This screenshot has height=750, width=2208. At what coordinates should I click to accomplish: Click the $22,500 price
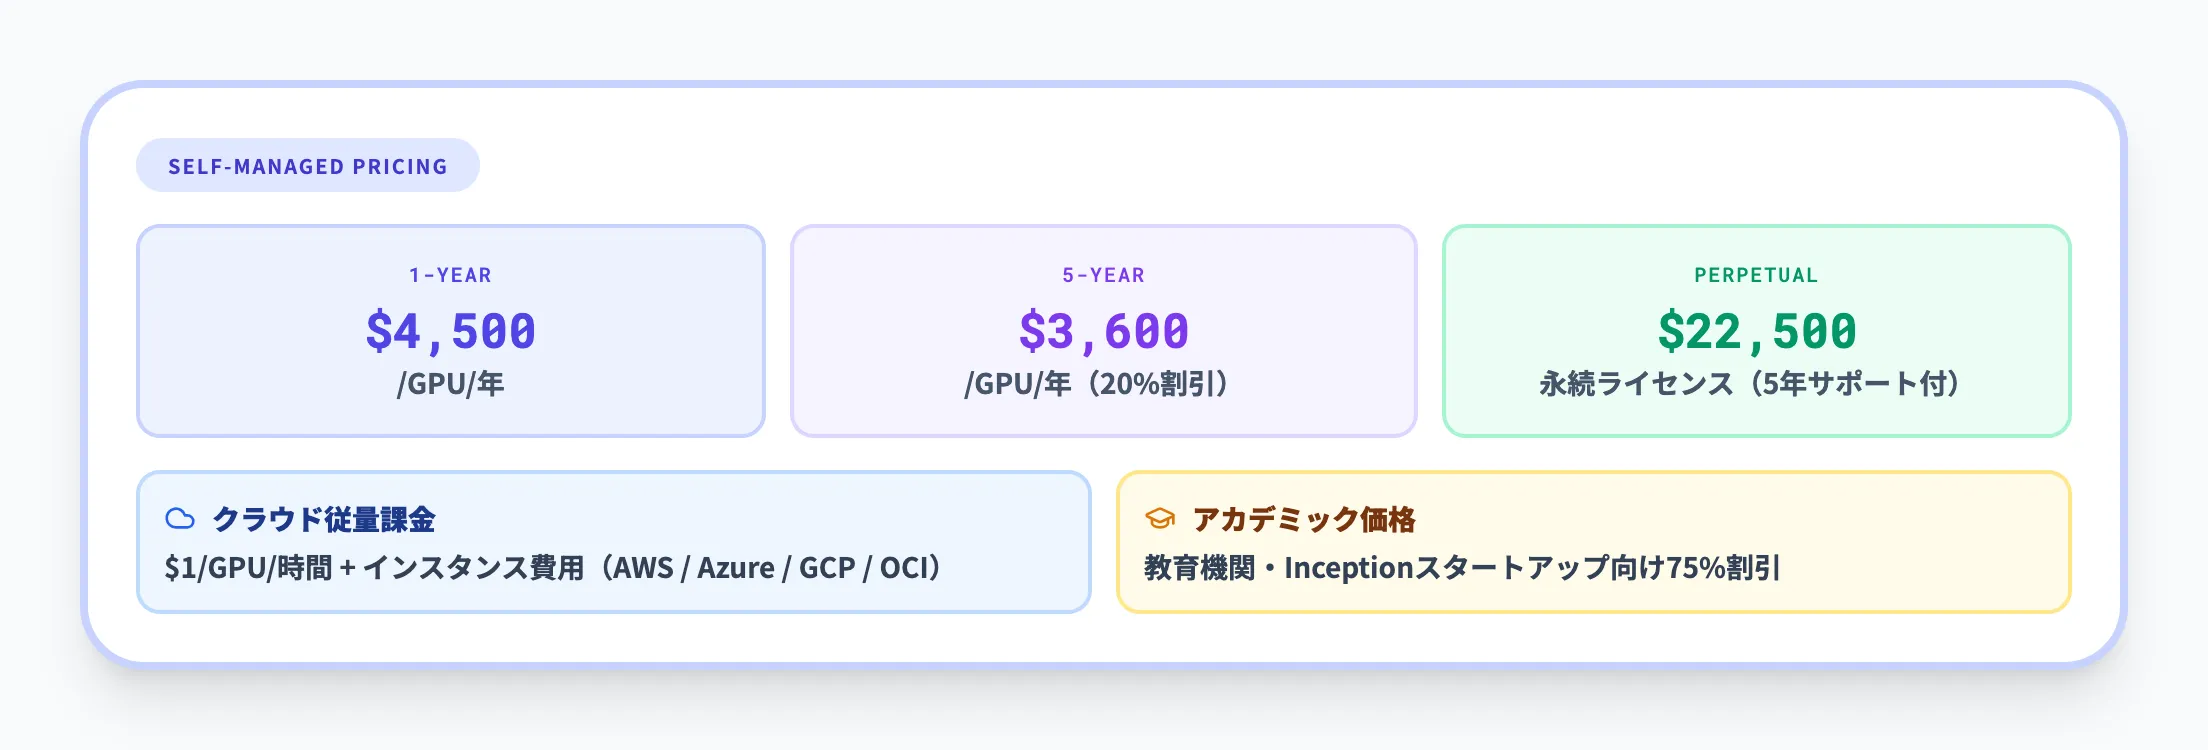[x=1757, y=332]
